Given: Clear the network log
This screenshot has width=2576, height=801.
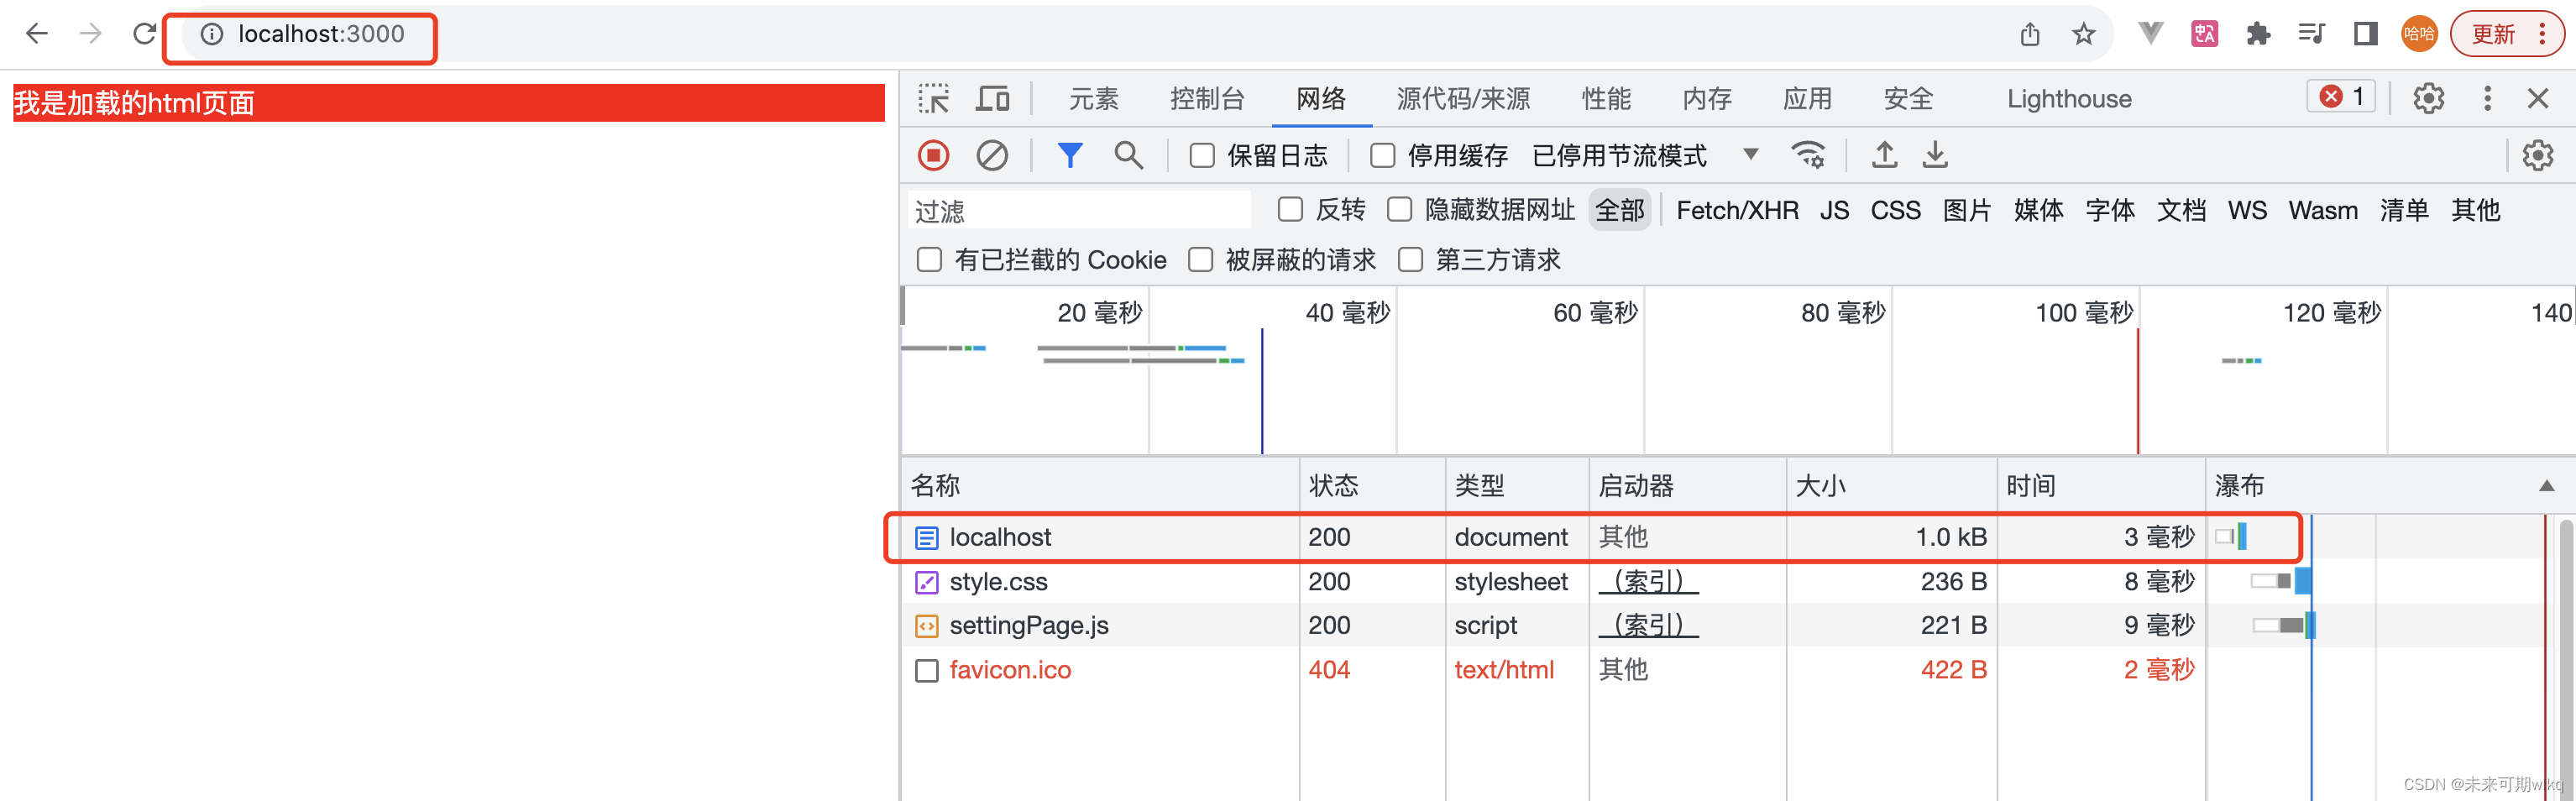Looking at the screenshot, I should (x=992, y=155).
